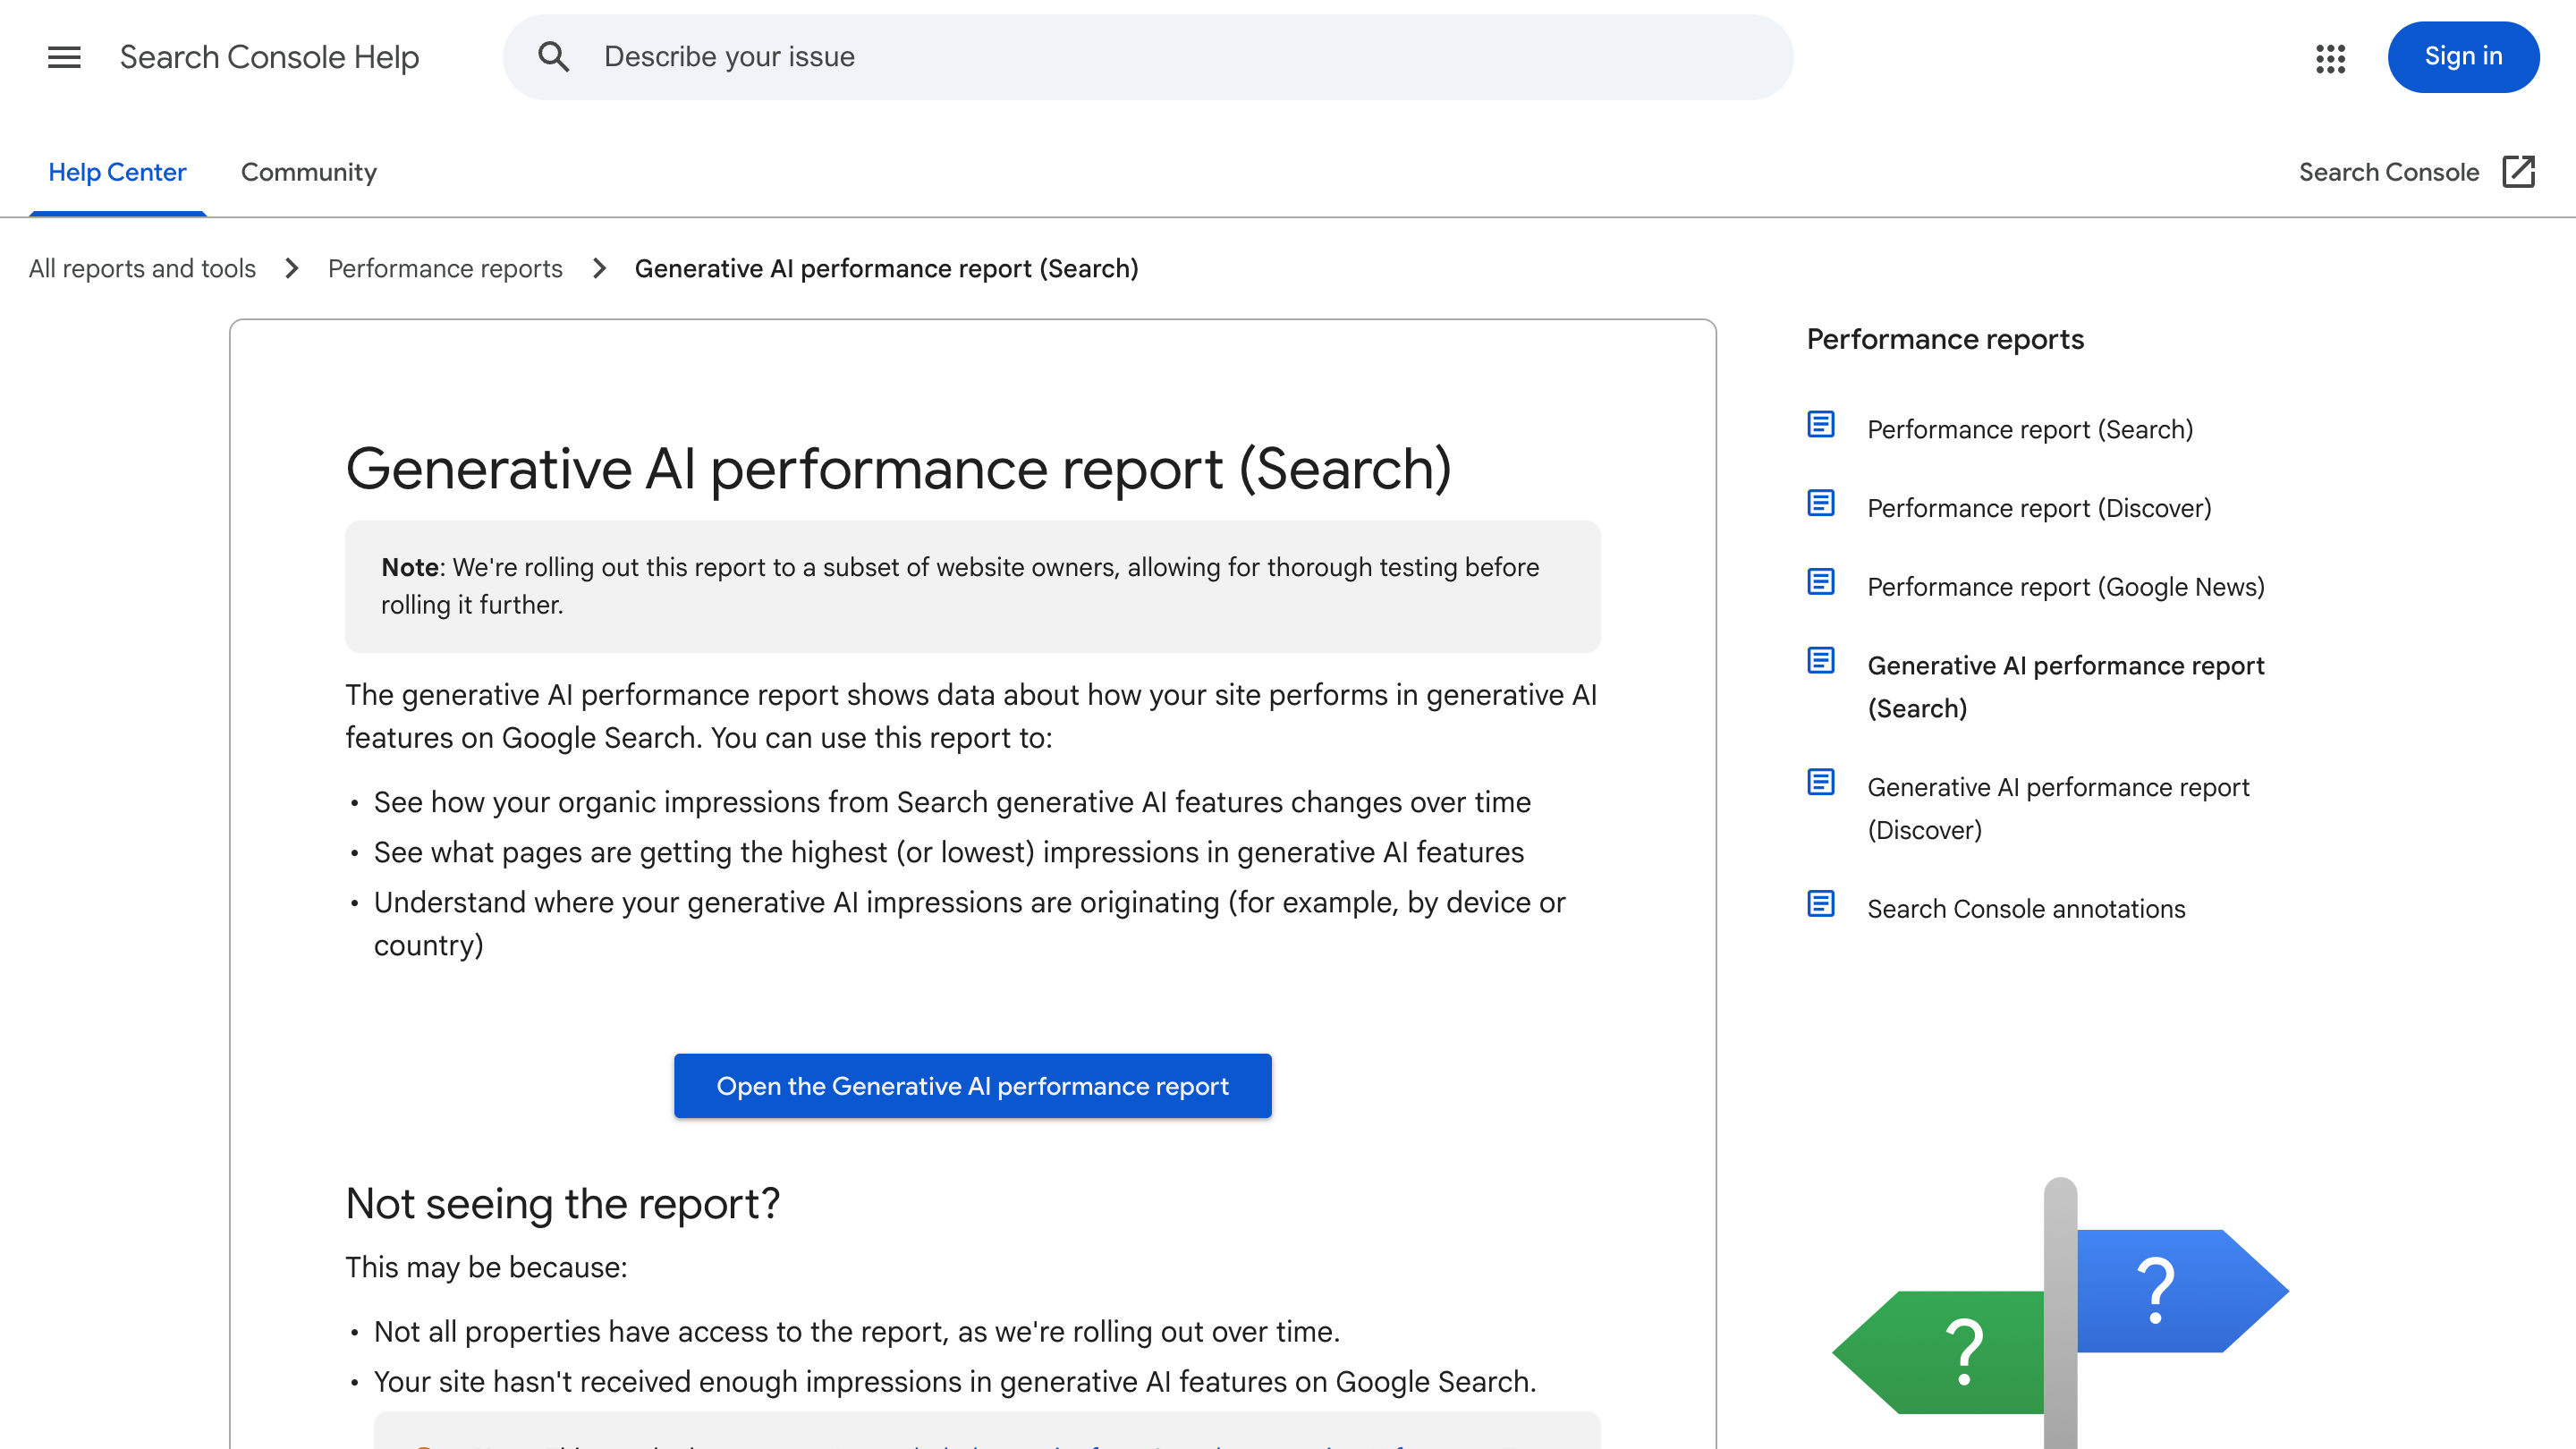Click the document icon for Performance report (Discover)
The image size is (2576, 1449).
(1821, 503)
